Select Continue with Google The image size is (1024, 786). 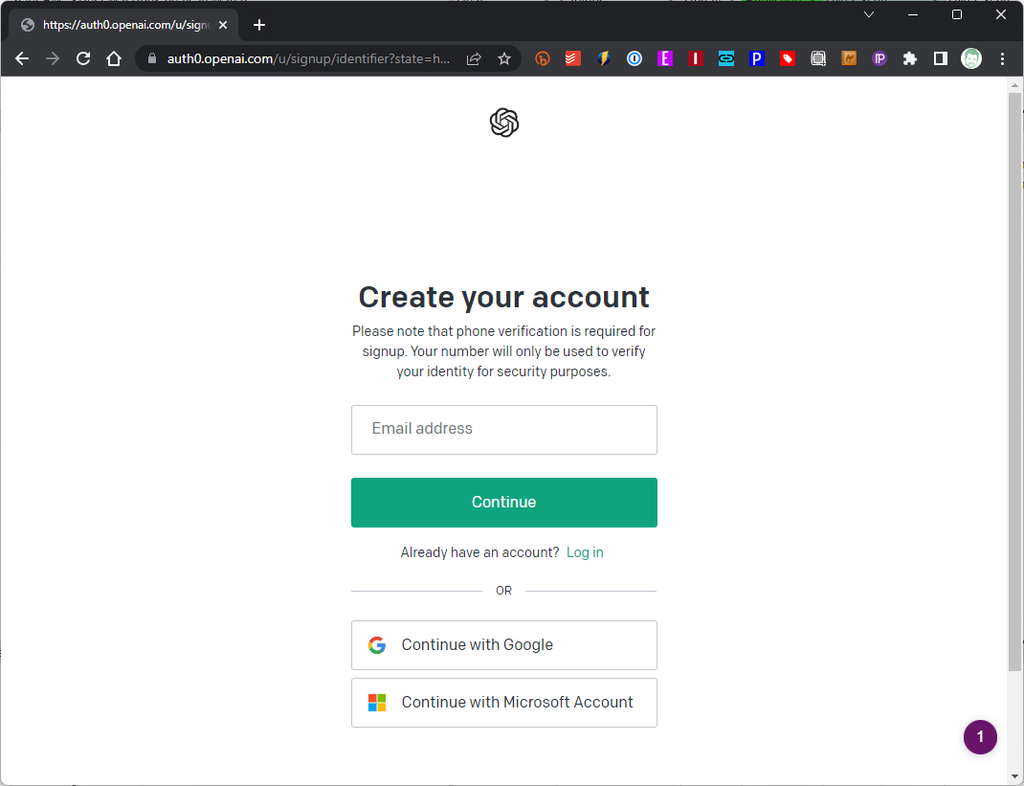click(504, 645)
